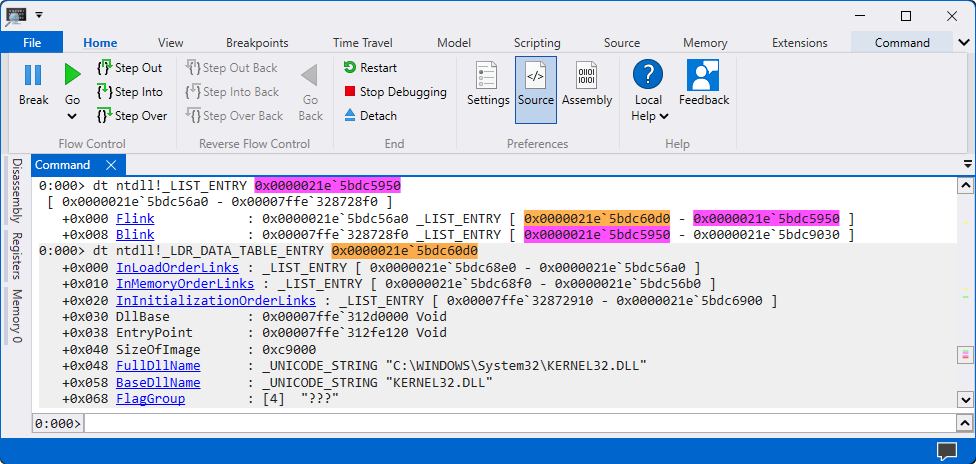Screen dimensions: 976x464
Task: Toggle Assembly mode preference
Action: [x=587, y=85]
